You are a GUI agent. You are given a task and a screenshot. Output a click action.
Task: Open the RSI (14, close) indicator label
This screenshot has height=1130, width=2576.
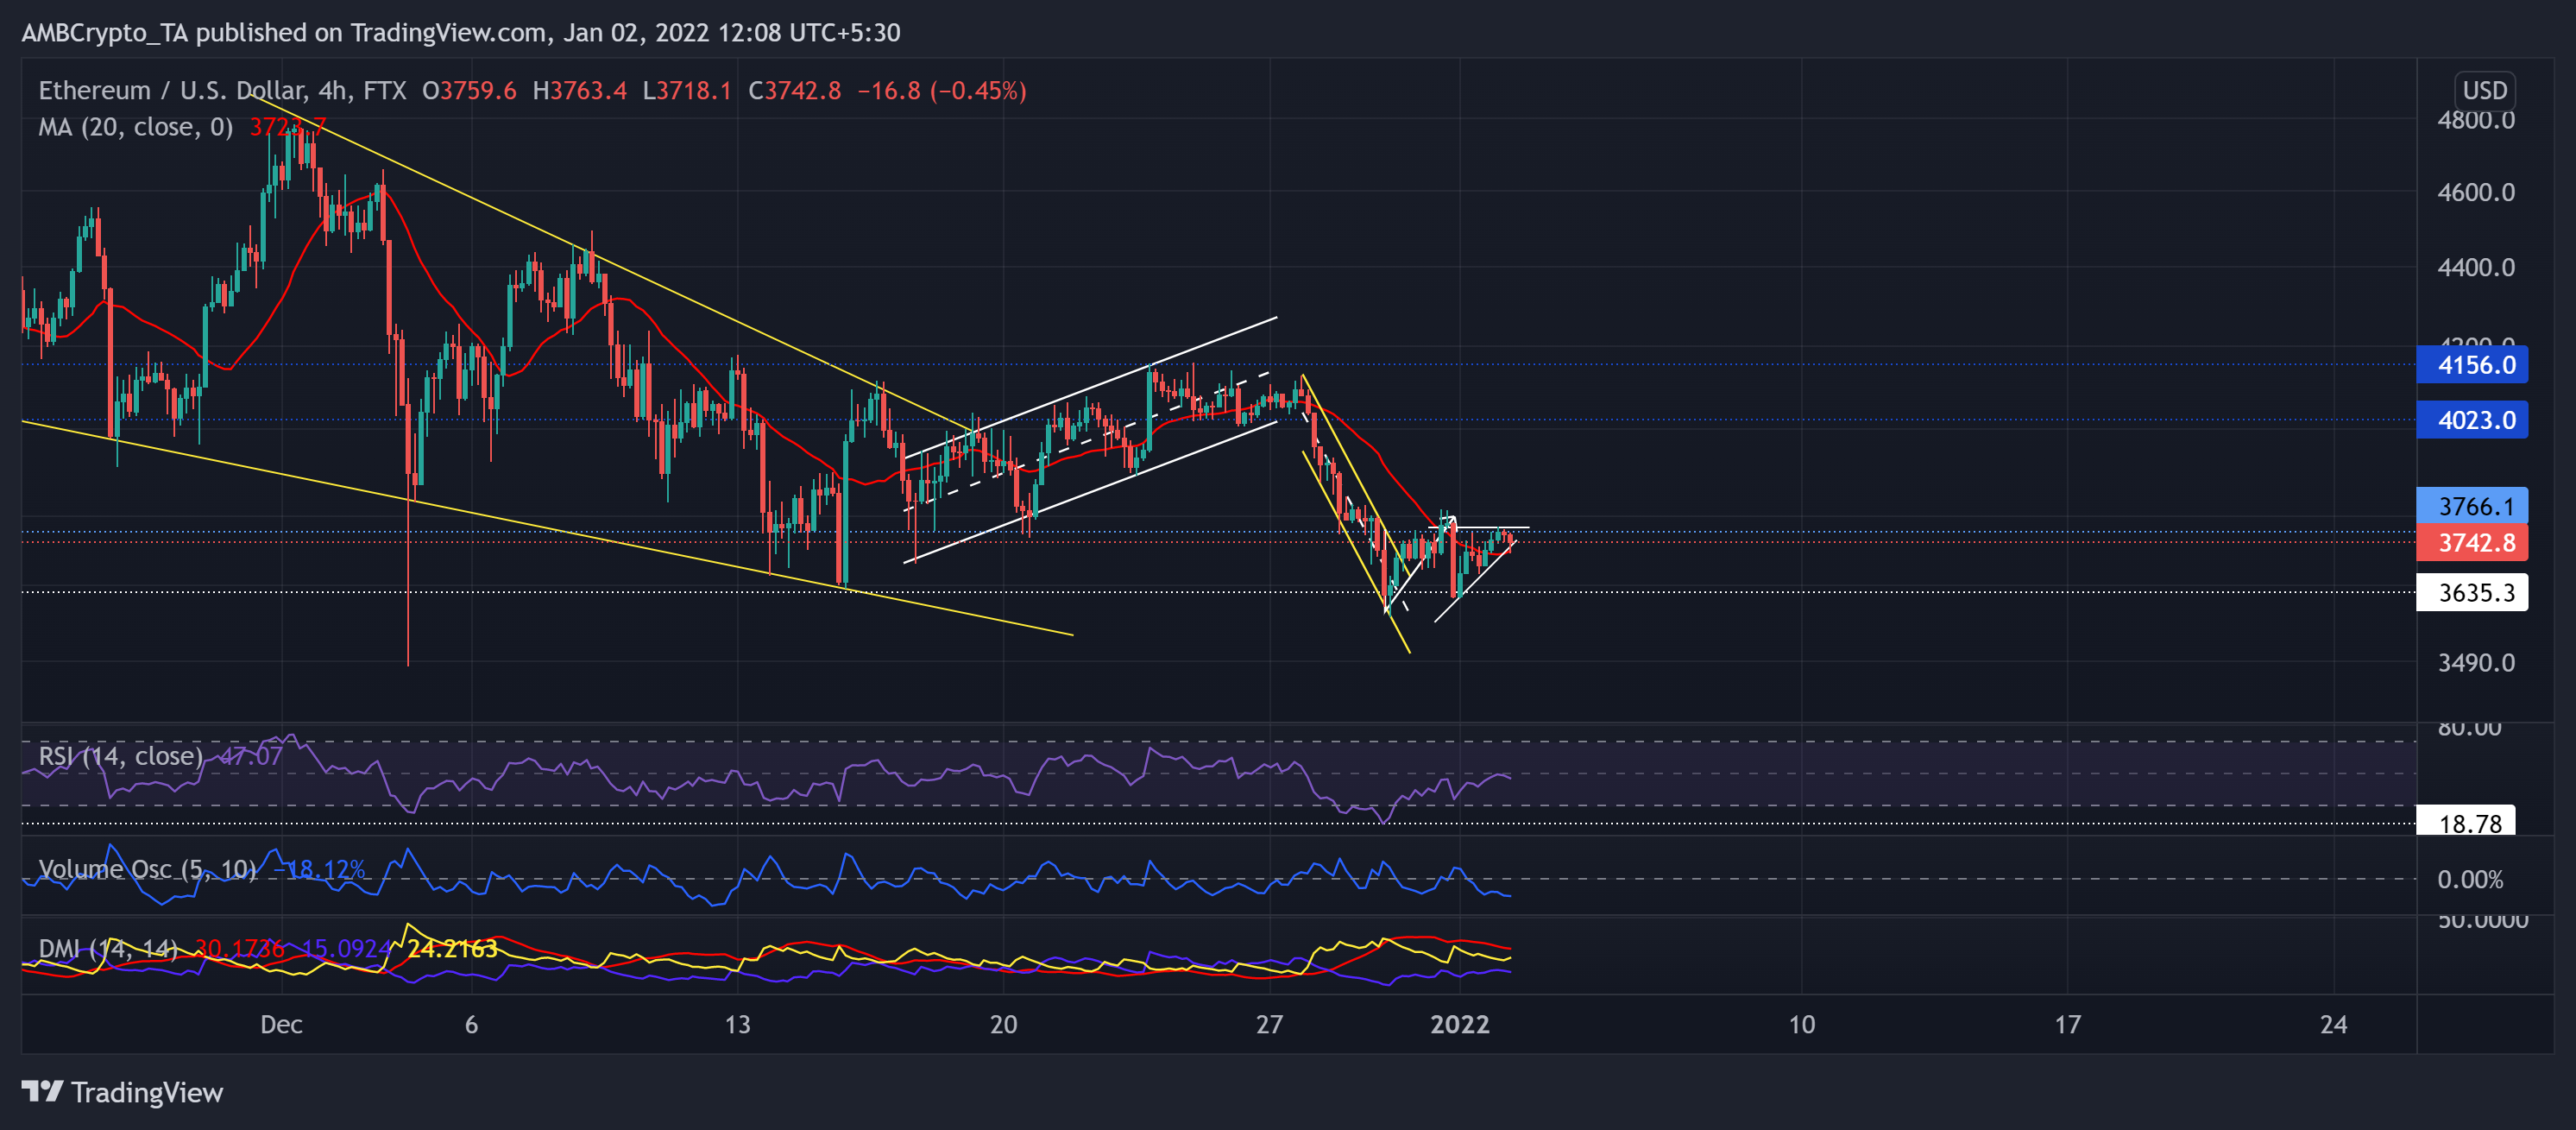(120, 756)
